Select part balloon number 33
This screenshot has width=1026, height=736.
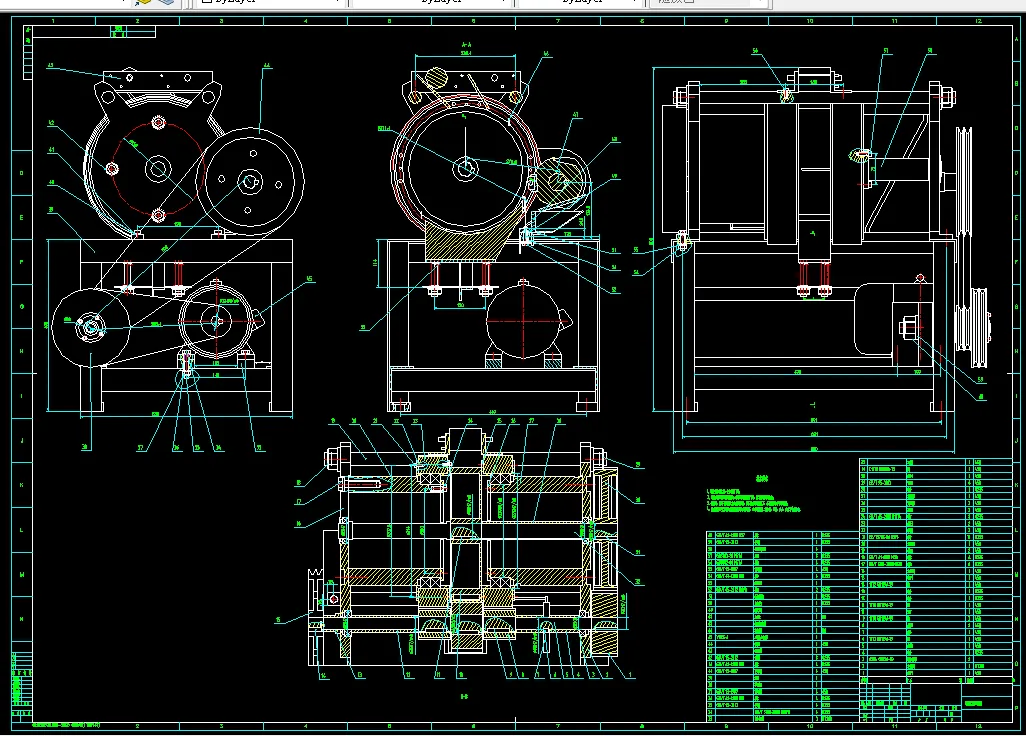coord(259,447)
